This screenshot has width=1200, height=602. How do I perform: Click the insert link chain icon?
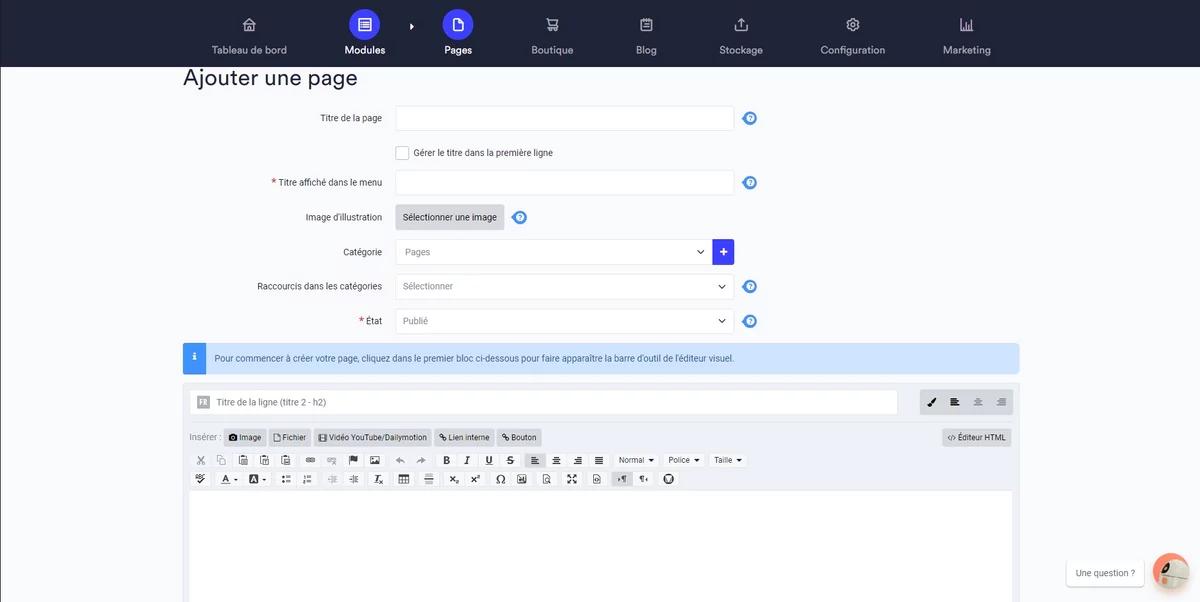pos(310,460)
